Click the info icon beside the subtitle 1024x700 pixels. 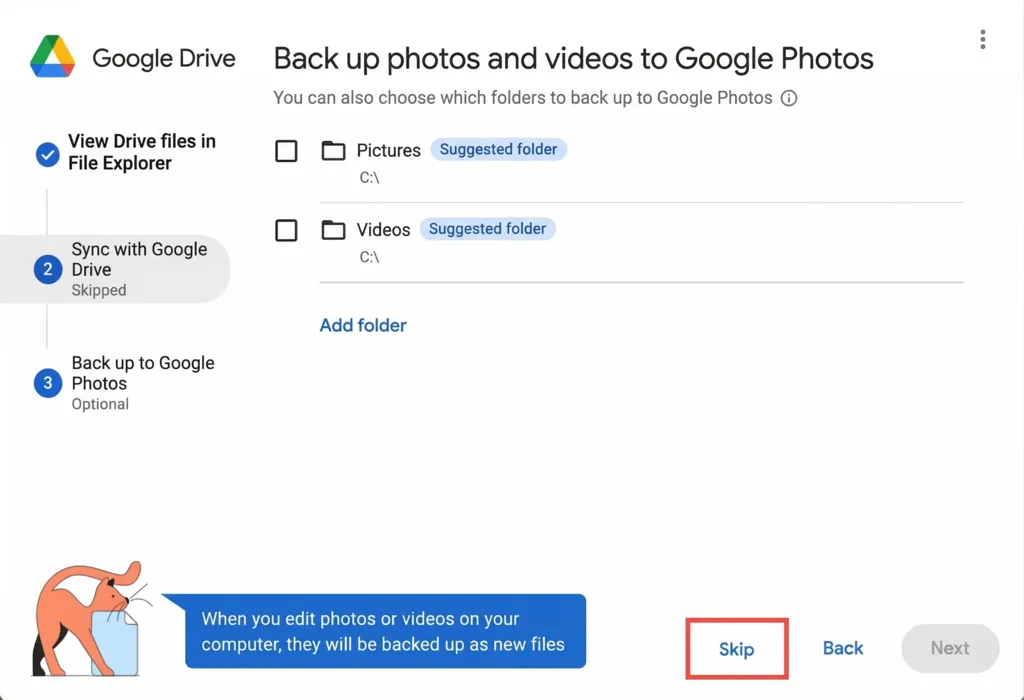point(789,98)
